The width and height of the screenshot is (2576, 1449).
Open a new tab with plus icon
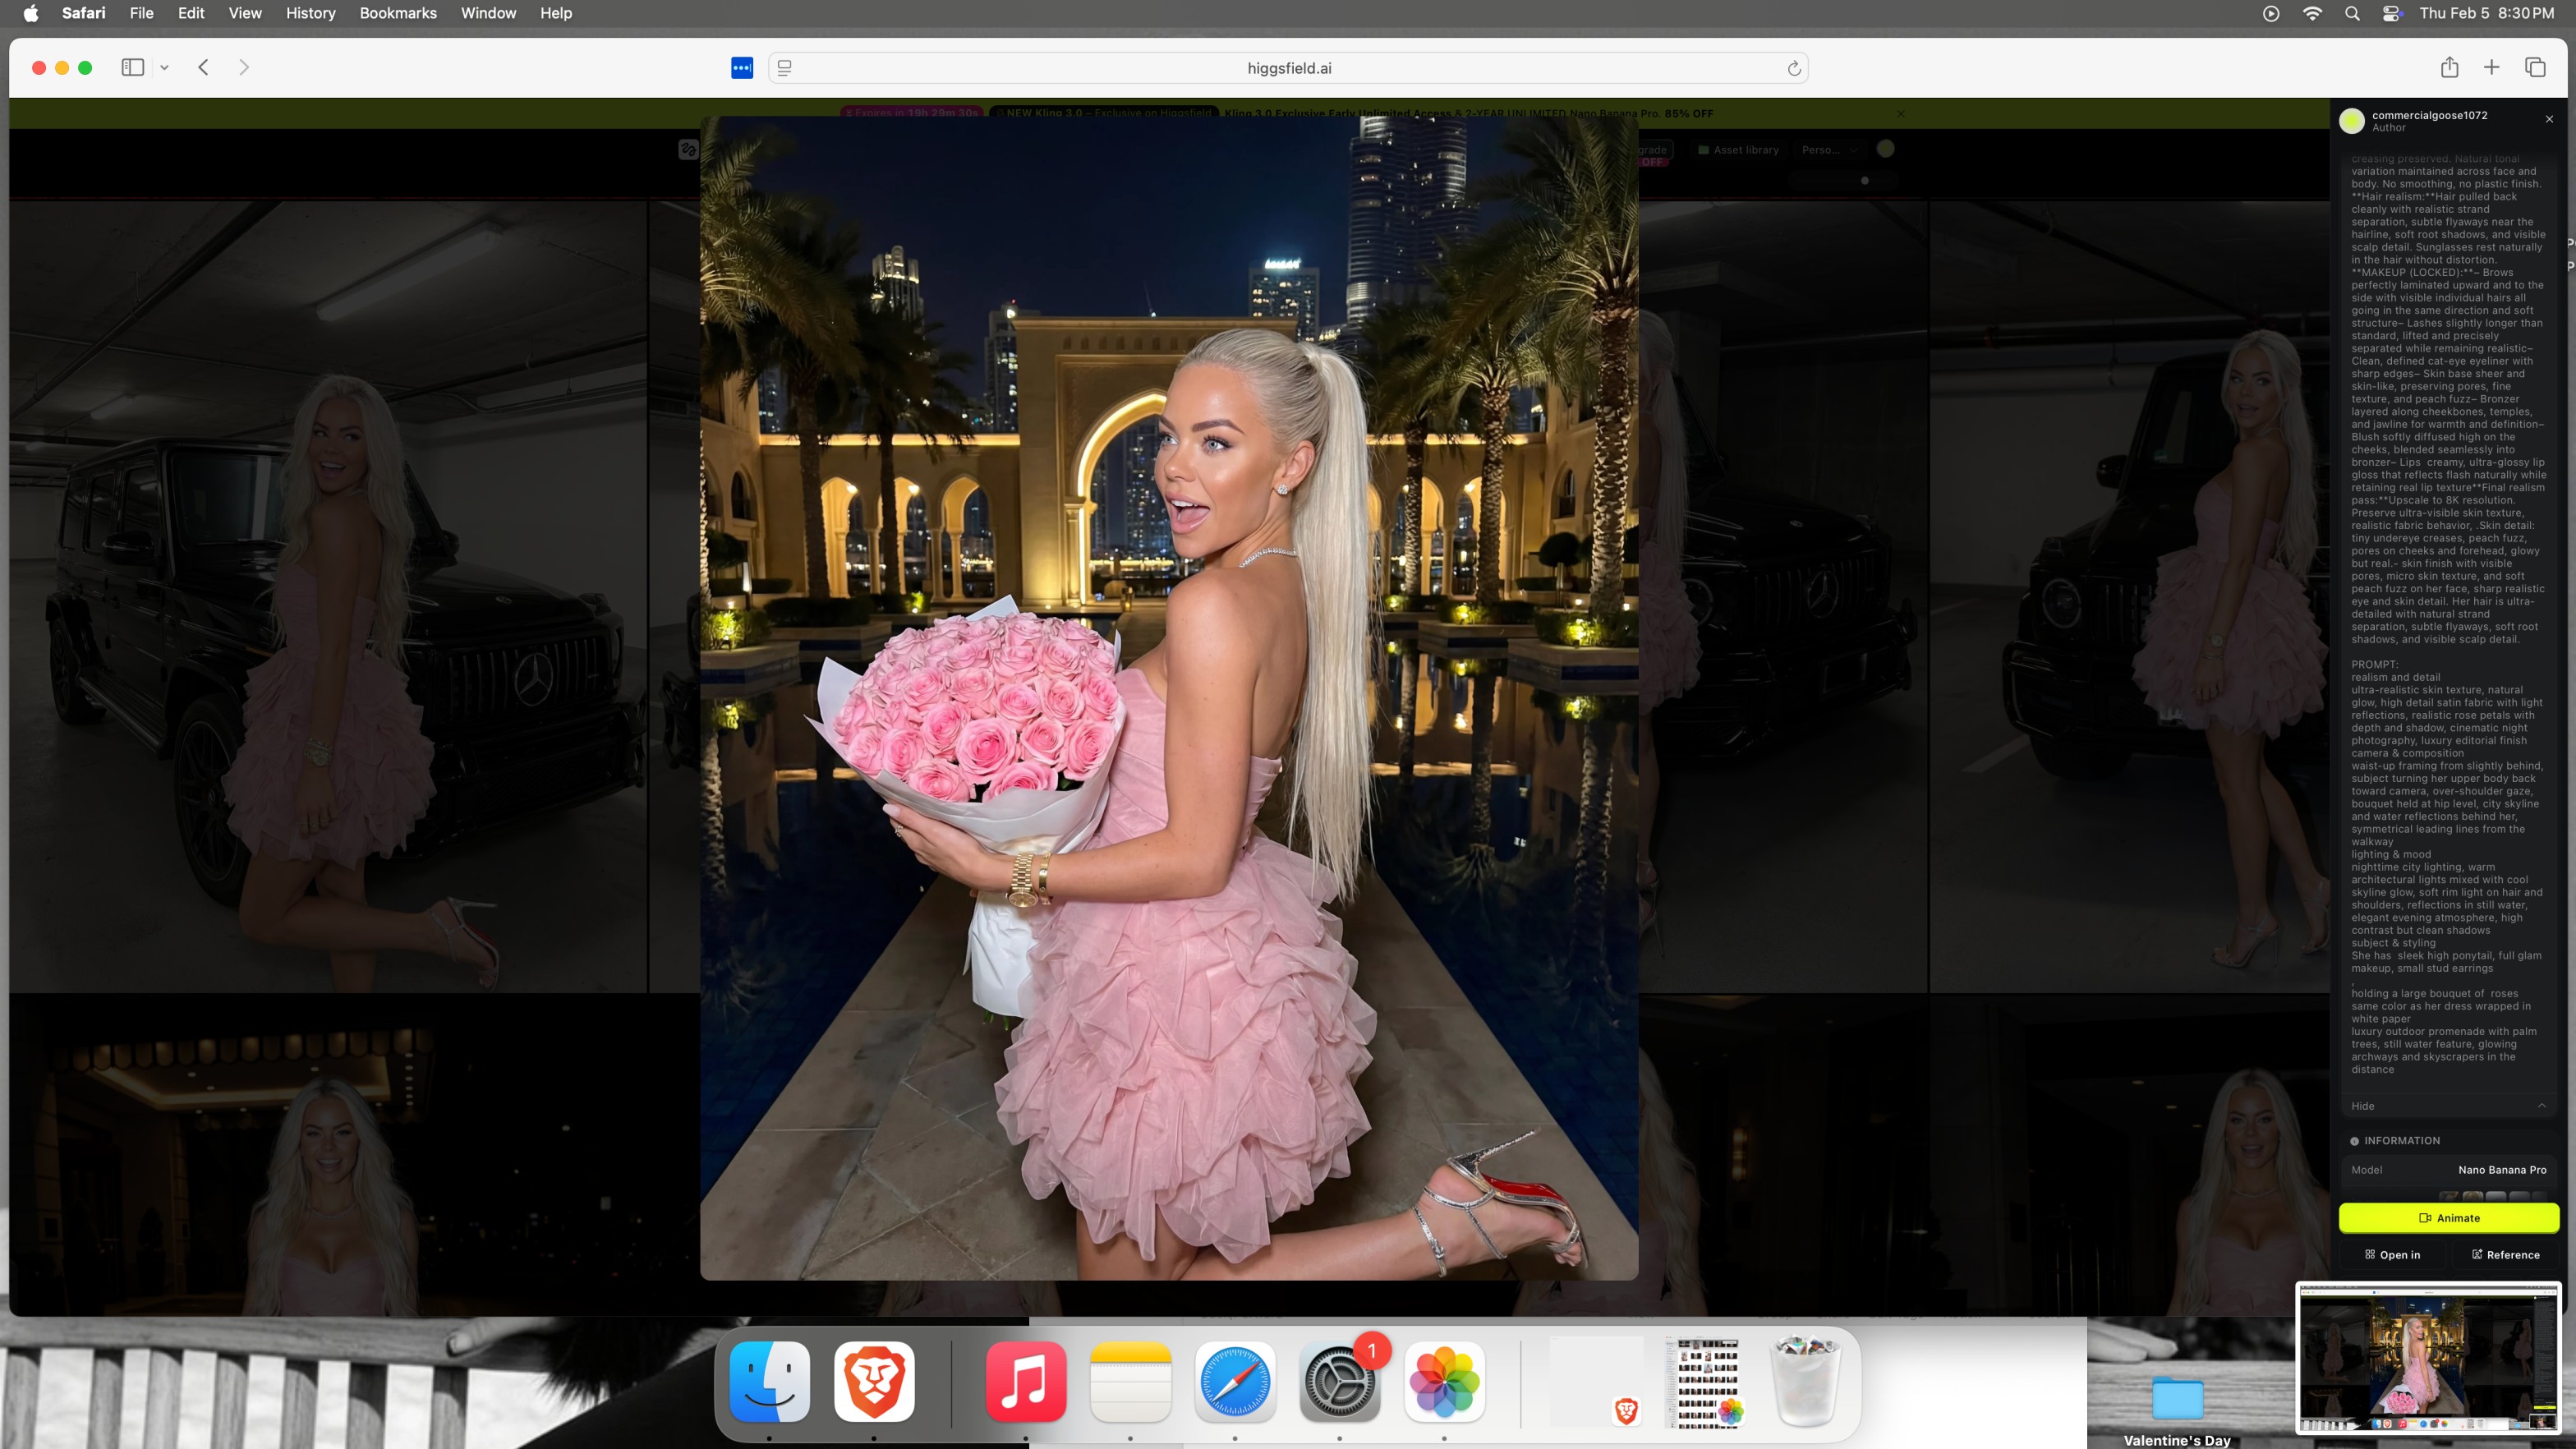point(2491,67)
